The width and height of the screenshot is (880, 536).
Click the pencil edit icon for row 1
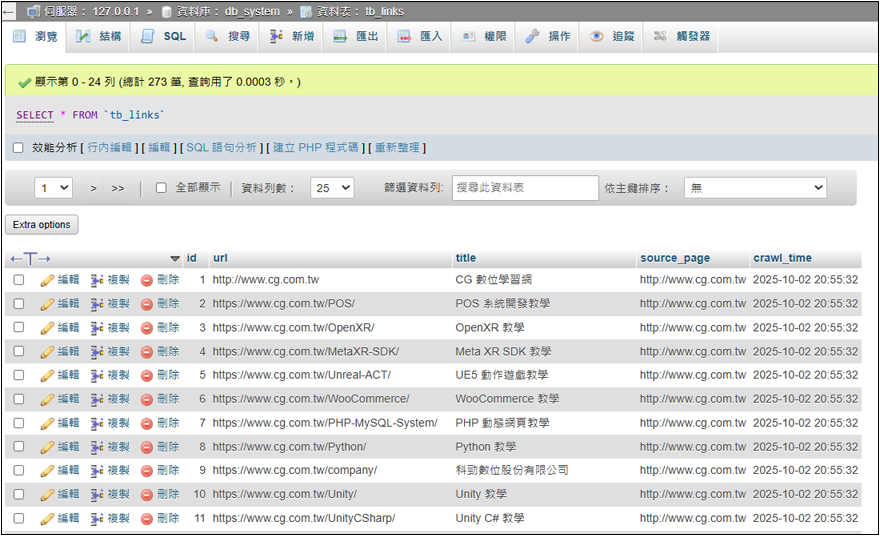click(x=47, y=280)
